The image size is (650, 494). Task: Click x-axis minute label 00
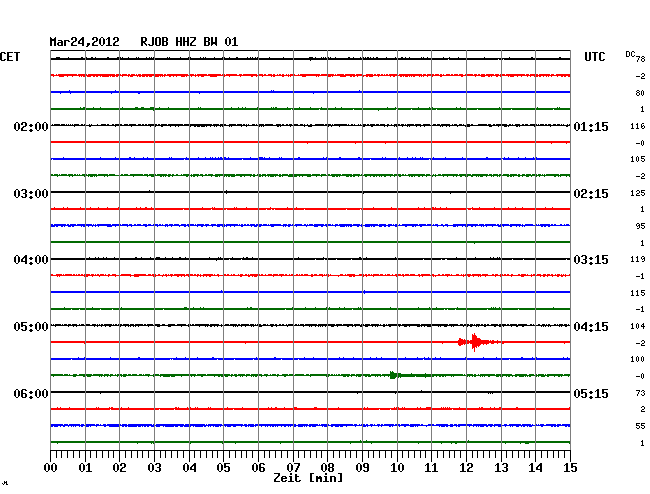[x=51, y=467]
